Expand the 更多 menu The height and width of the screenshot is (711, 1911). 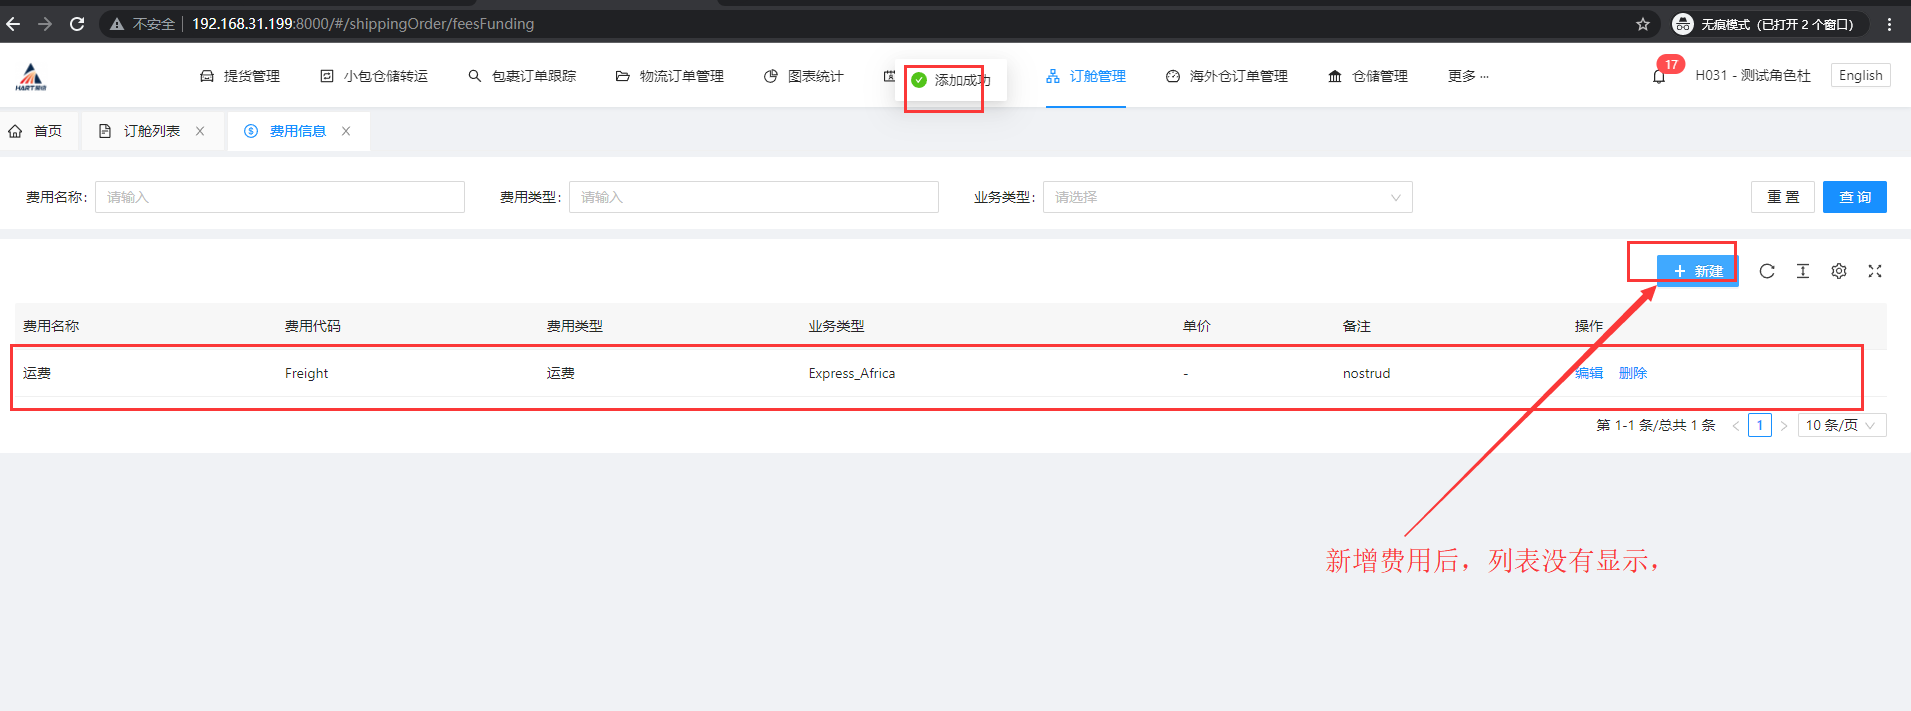[1467, 76]
